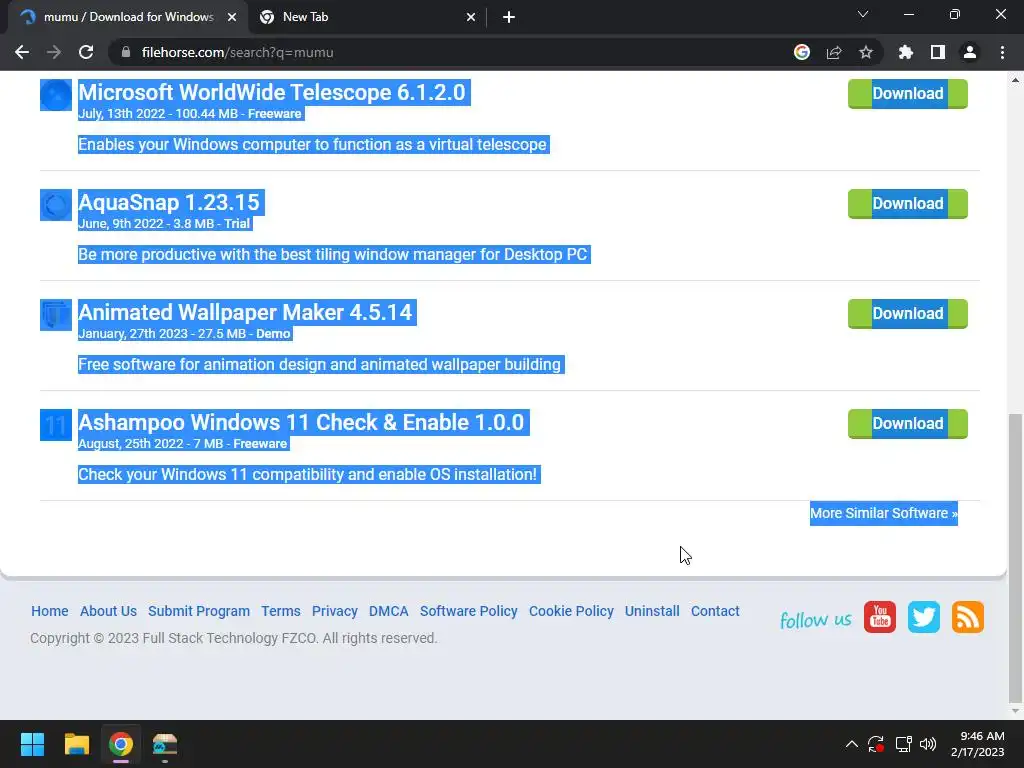Click the Microsoft WorldWide Telescope app icon
1024x768 pixels.
pyautogui.click(x=56, y=95)
